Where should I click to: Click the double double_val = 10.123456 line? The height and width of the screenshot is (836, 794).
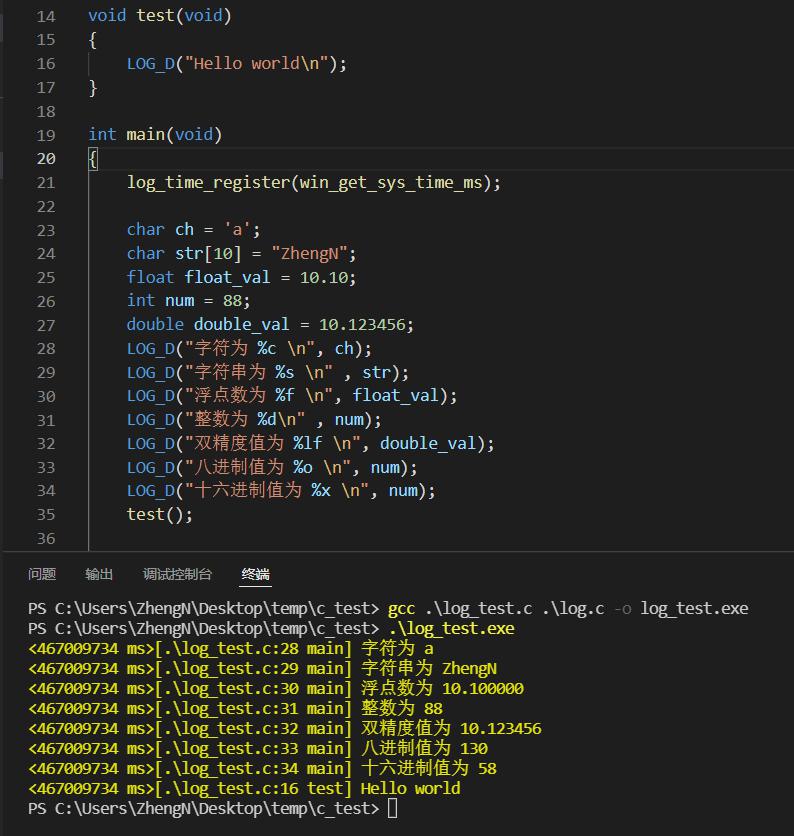(270, 325)
